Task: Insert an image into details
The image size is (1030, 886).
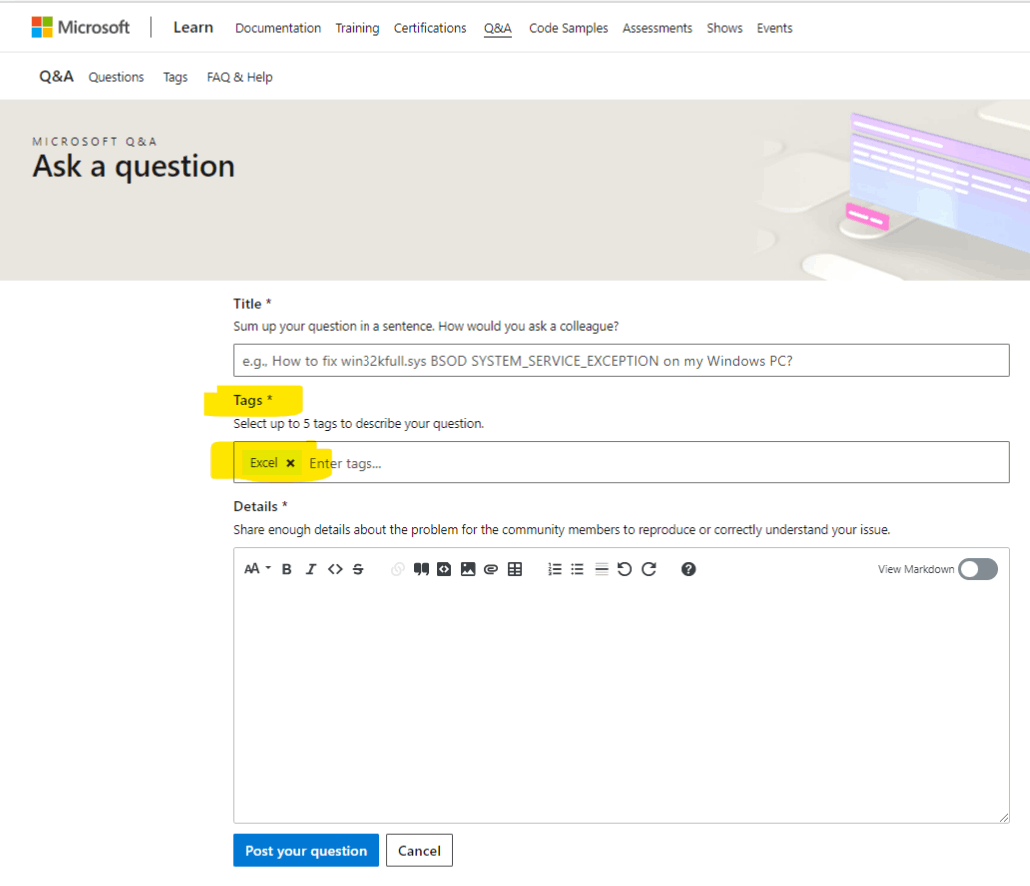Action: pyautogui.click(x=468, y=569)
